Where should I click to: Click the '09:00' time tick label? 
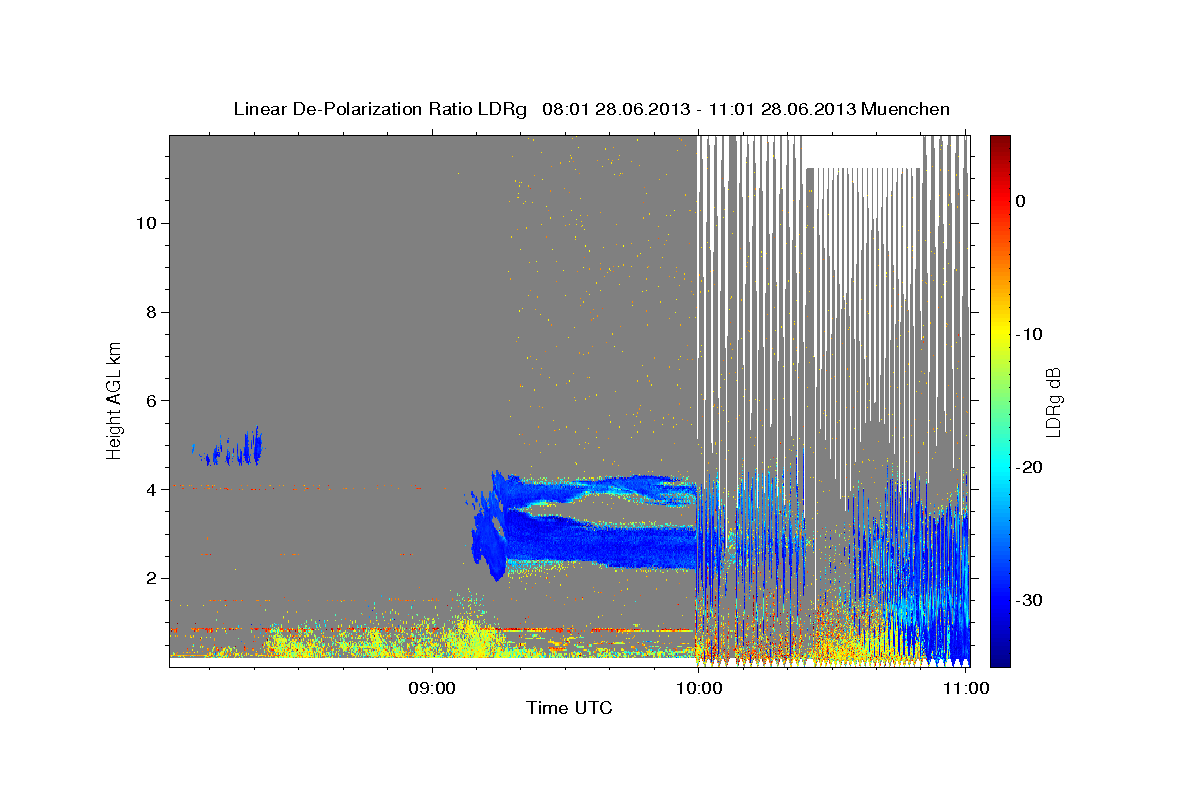433,688
